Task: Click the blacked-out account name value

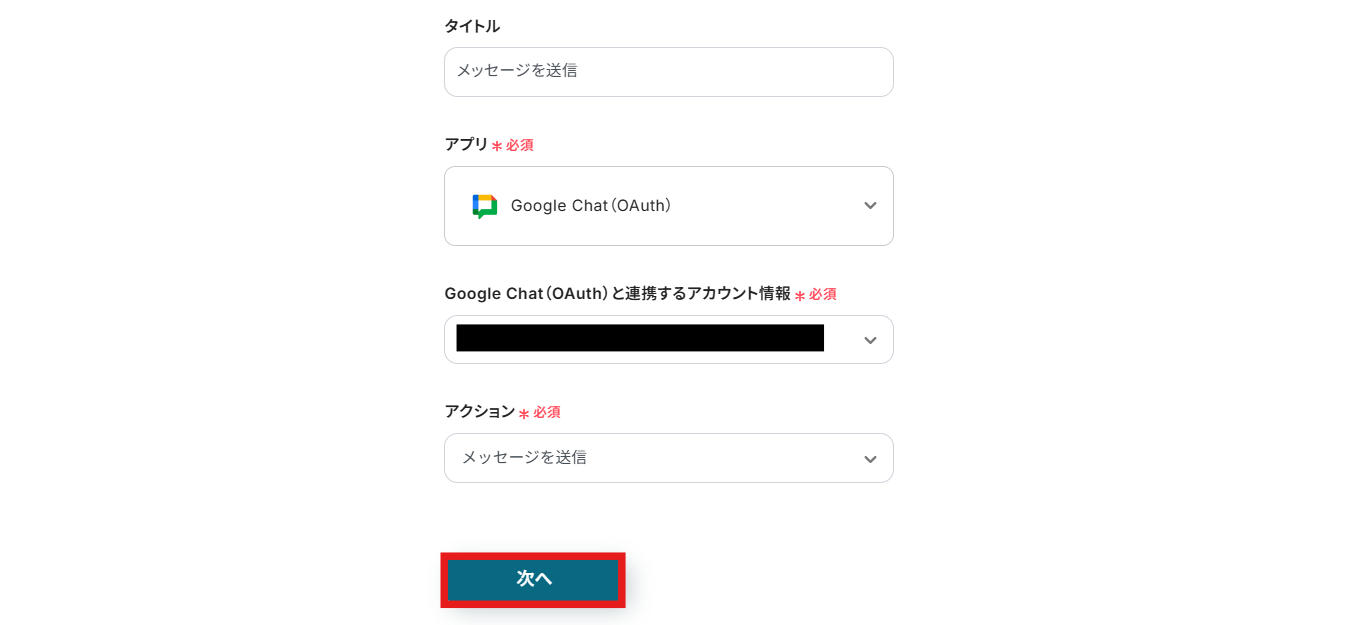Action: tap(640, 338)
